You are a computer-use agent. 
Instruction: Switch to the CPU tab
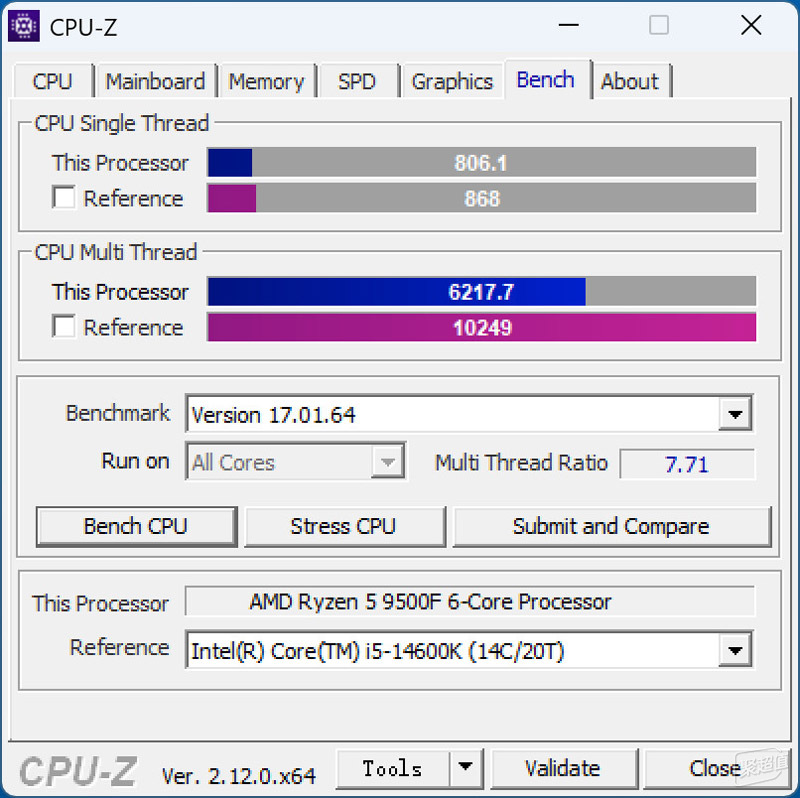point(53,82)
